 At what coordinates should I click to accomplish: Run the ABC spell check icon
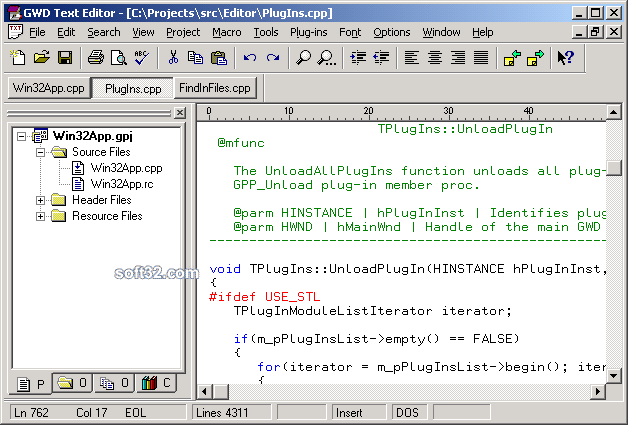pos(142,58)
